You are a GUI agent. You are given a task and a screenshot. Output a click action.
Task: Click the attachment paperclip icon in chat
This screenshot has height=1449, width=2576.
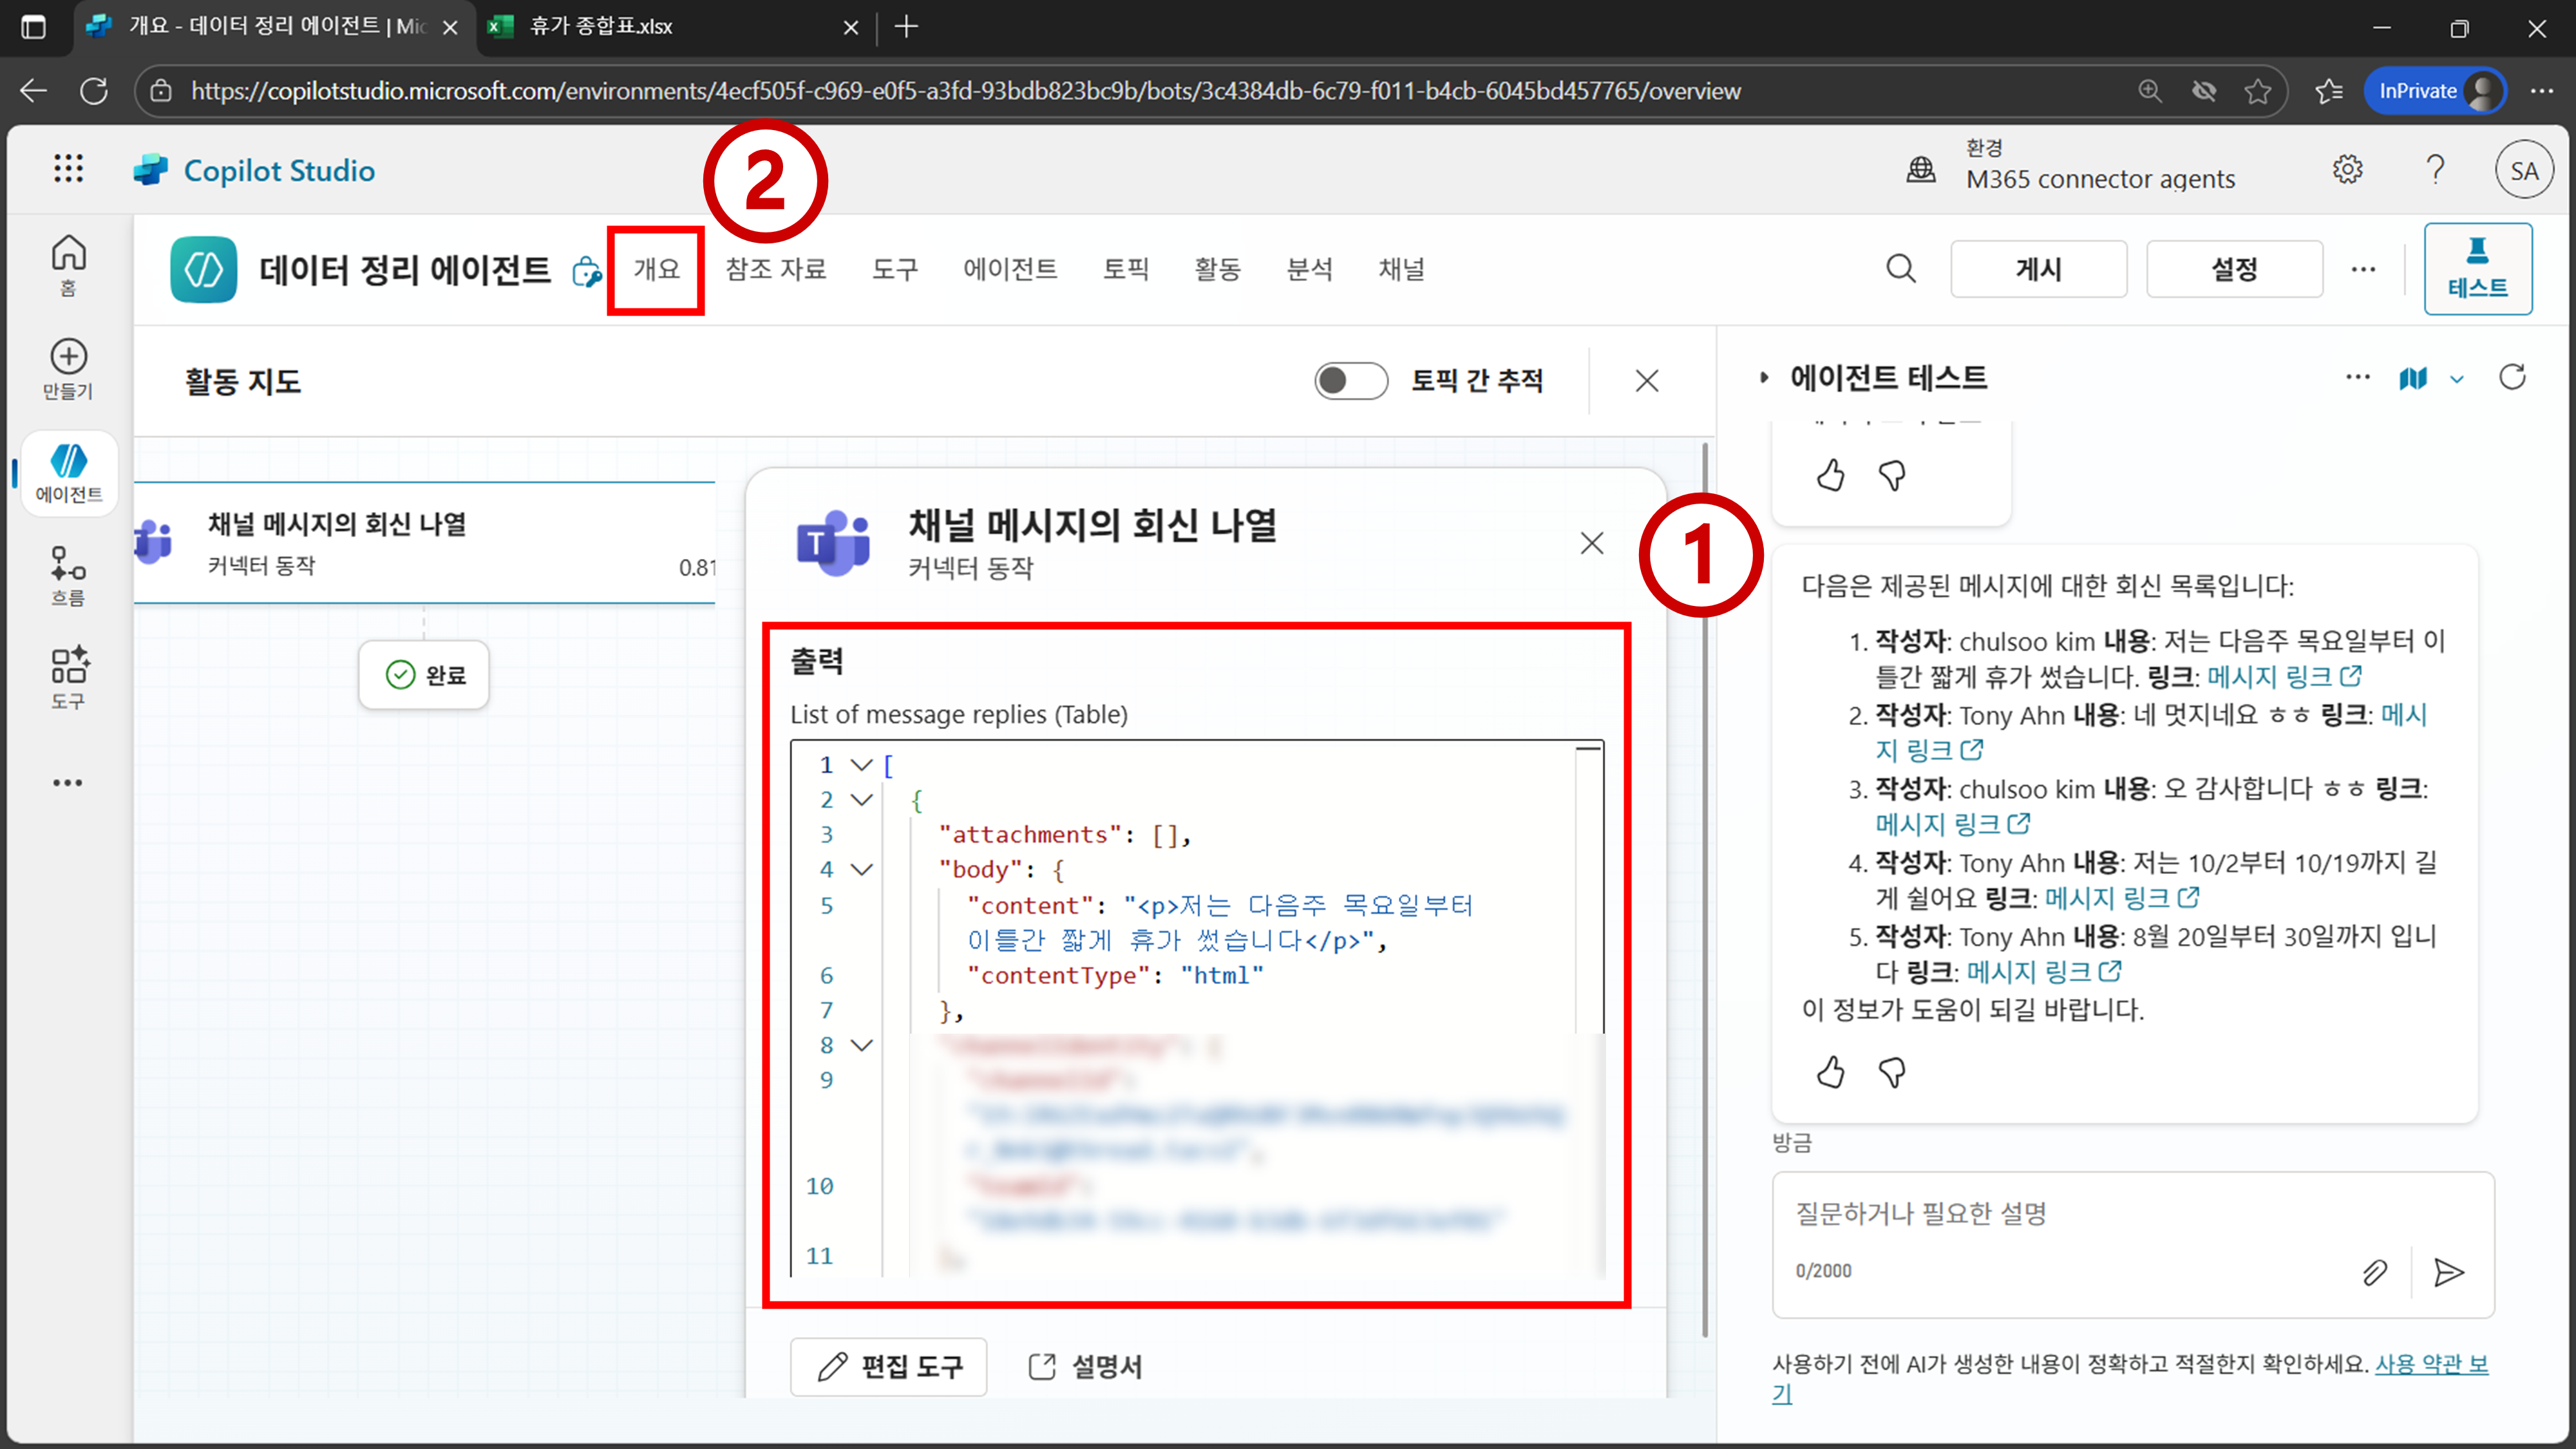(2374, 1272)
